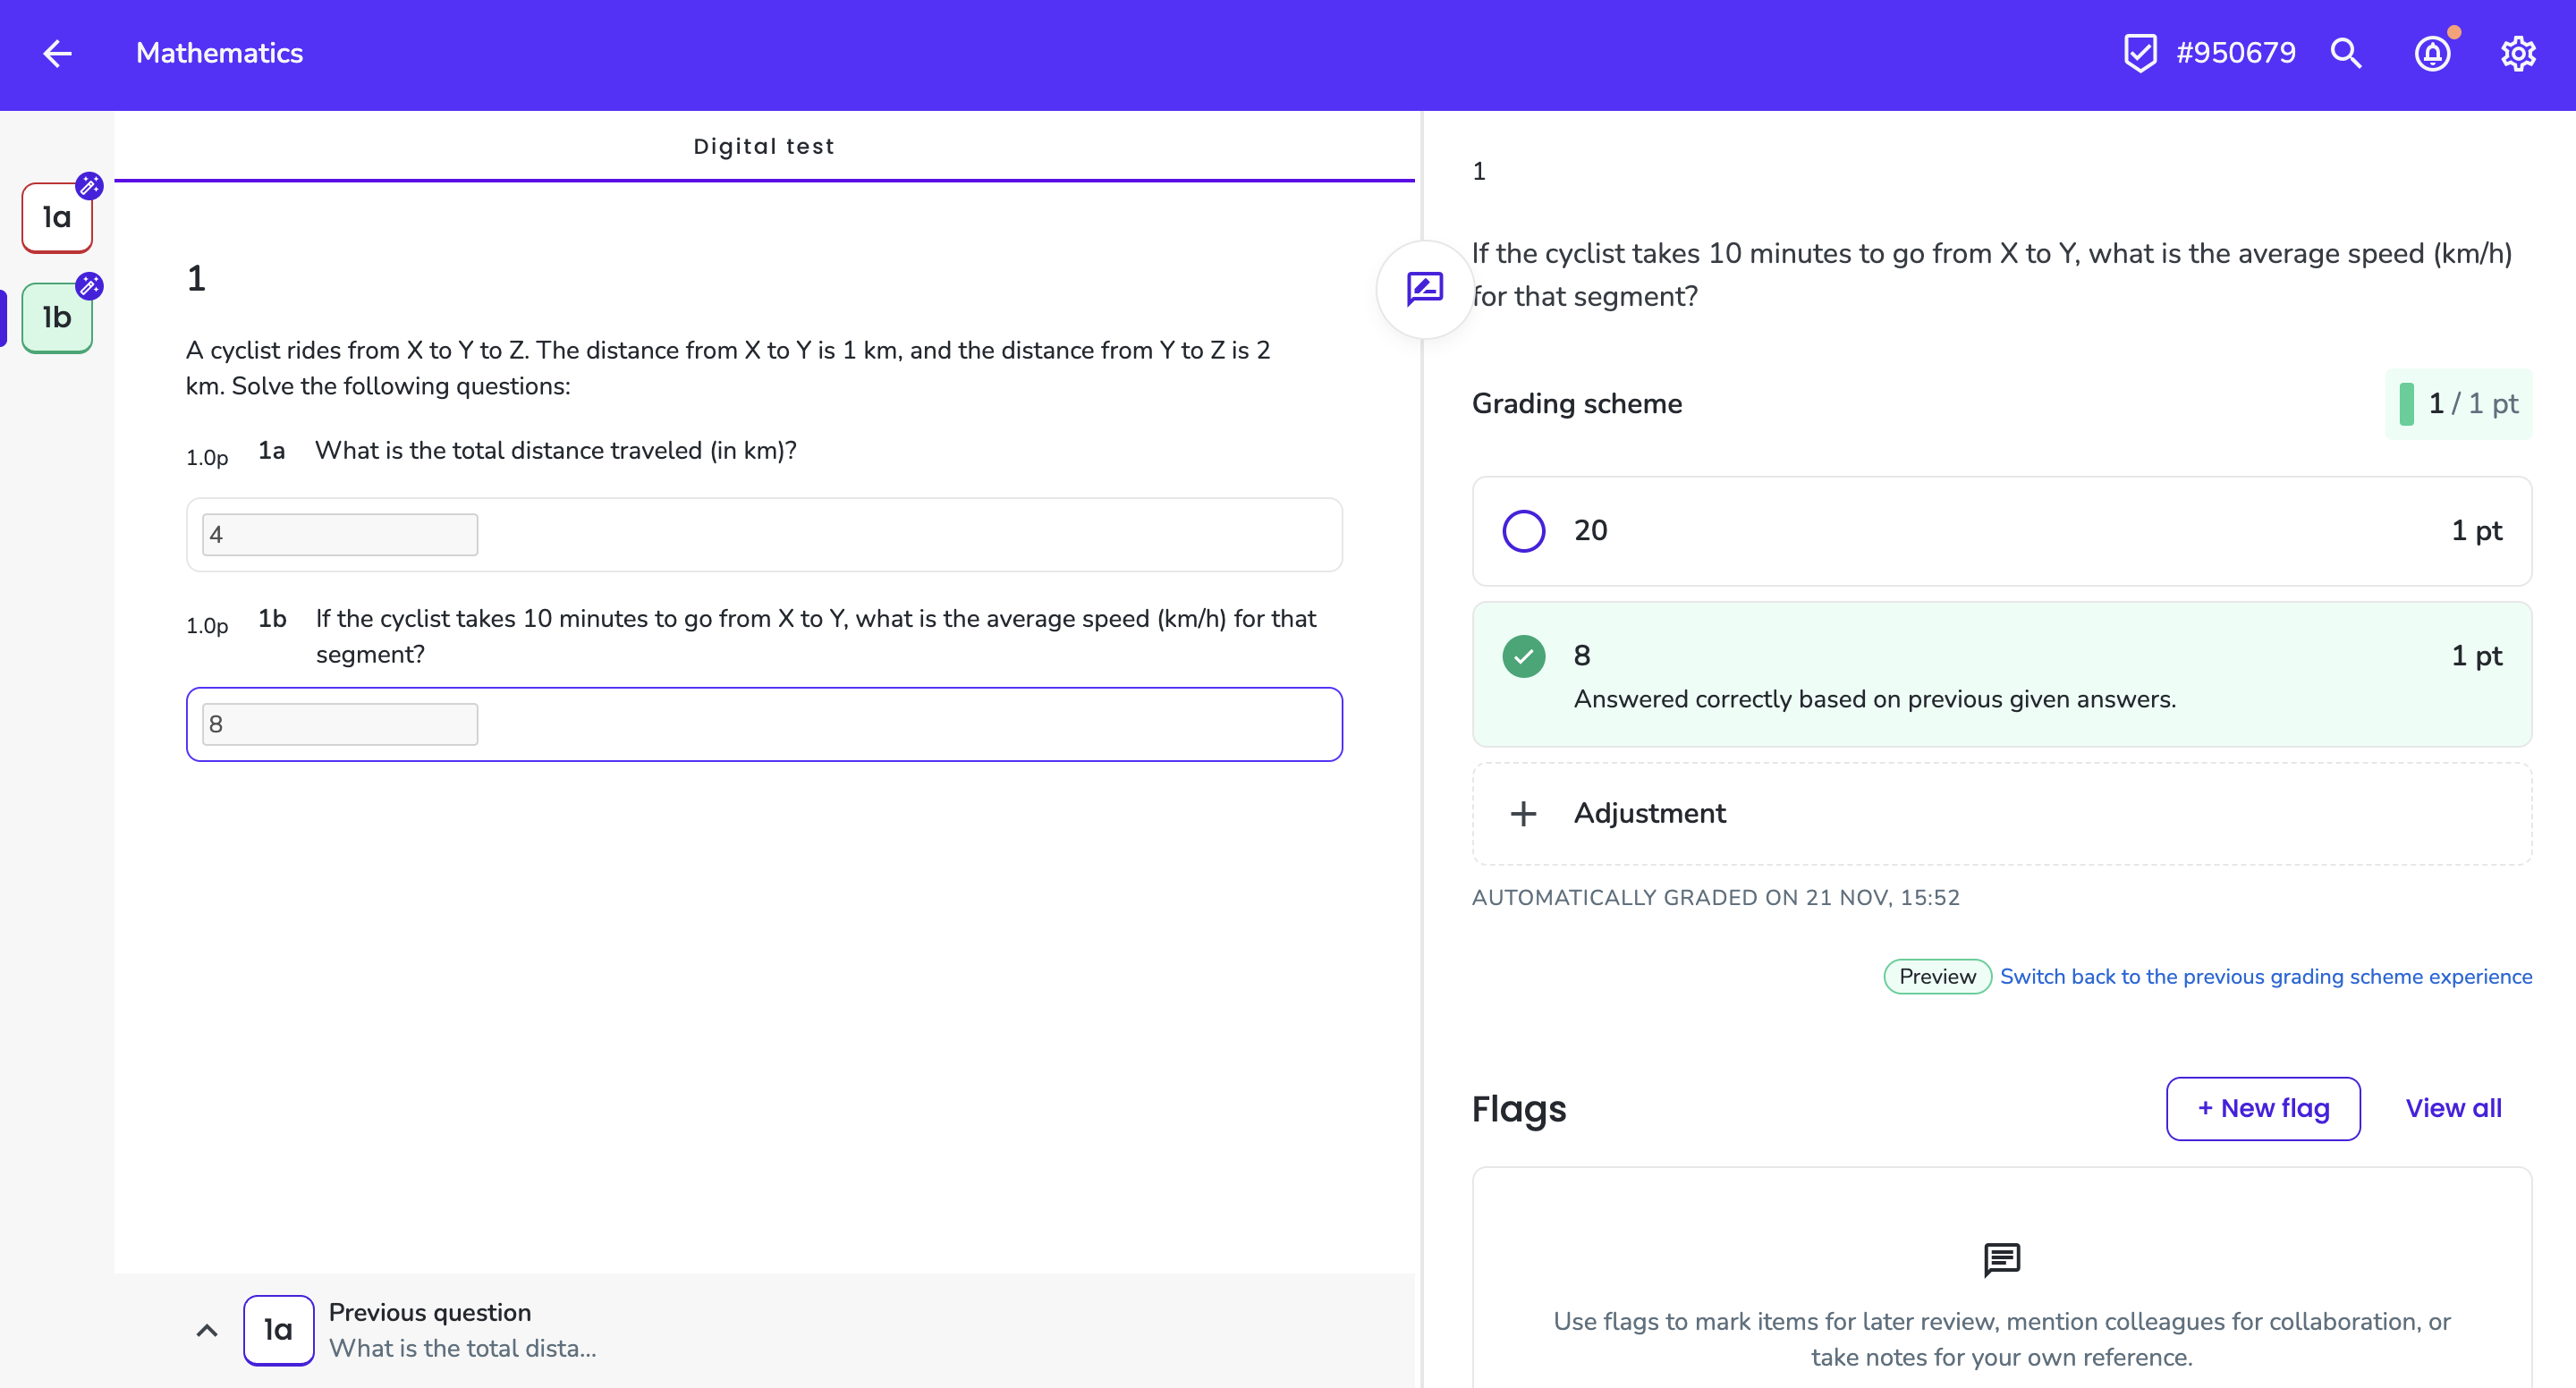Select question 1a in the sidebar

57,218
